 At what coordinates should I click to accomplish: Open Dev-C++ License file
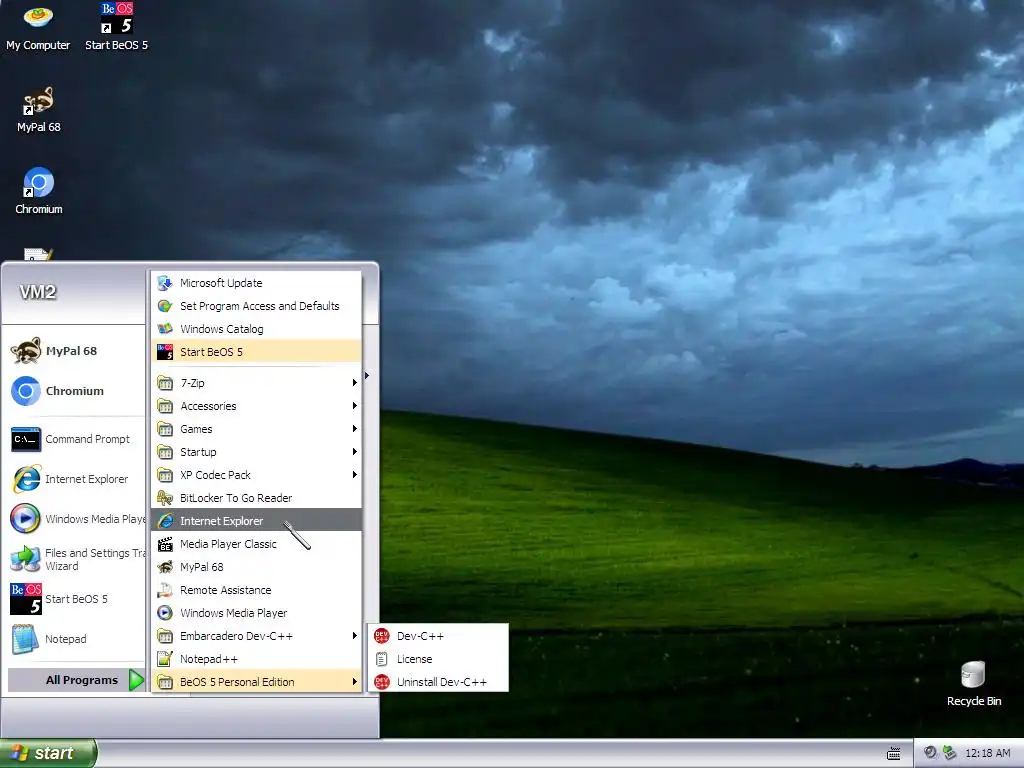tap(439, 658)
